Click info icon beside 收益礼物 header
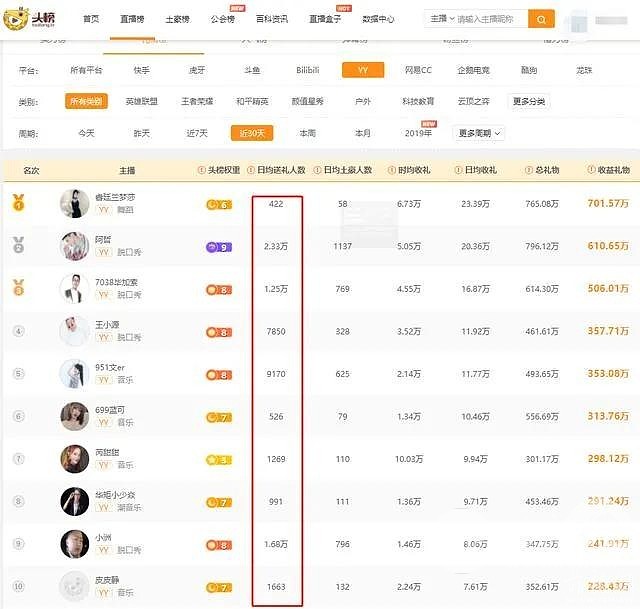 coord(591,169)
